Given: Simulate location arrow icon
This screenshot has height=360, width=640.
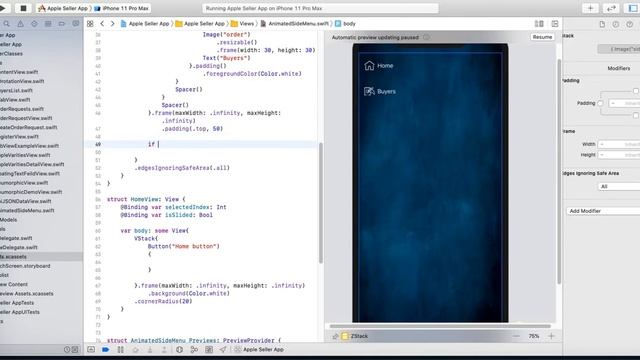Looking at the screenshot, I should tap(223, 350).
